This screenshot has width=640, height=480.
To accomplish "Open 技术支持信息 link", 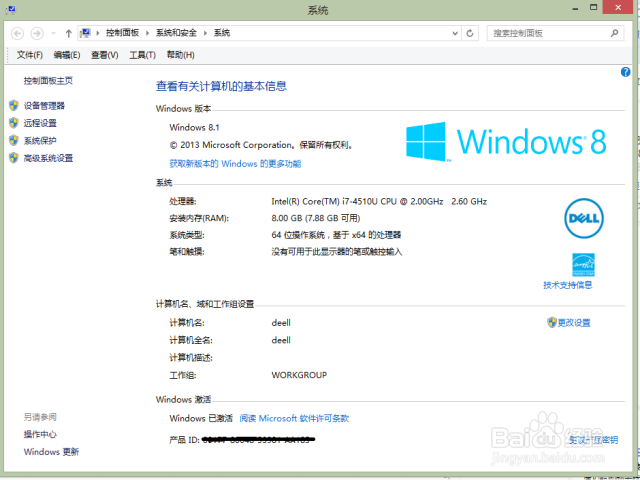I will click(x=568, y=285).
